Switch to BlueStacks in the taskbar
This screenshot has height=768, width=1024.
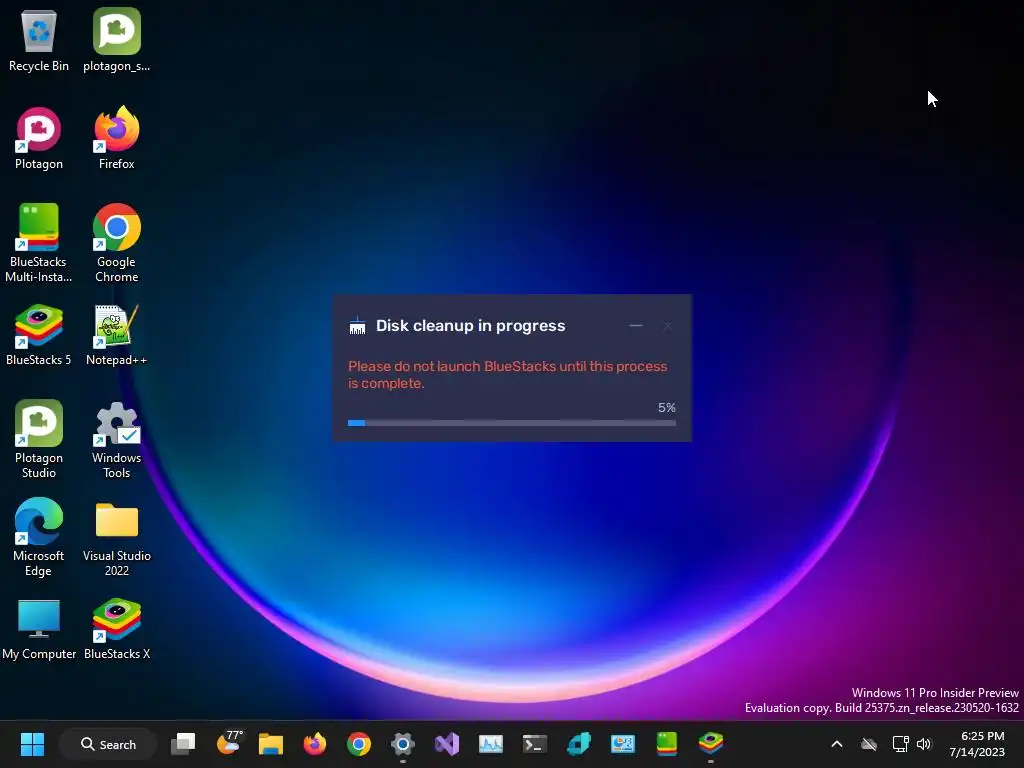tap(711, 744)
